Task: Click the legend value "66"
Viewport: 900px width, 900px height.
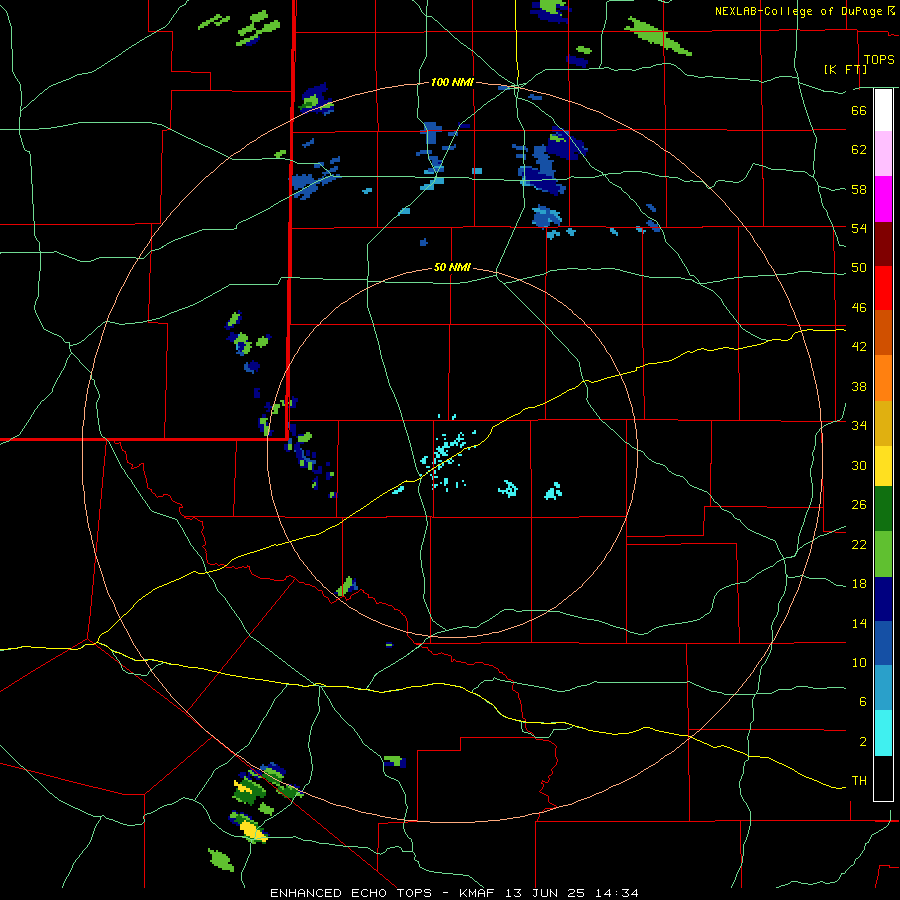Action: tap(859, 110)
